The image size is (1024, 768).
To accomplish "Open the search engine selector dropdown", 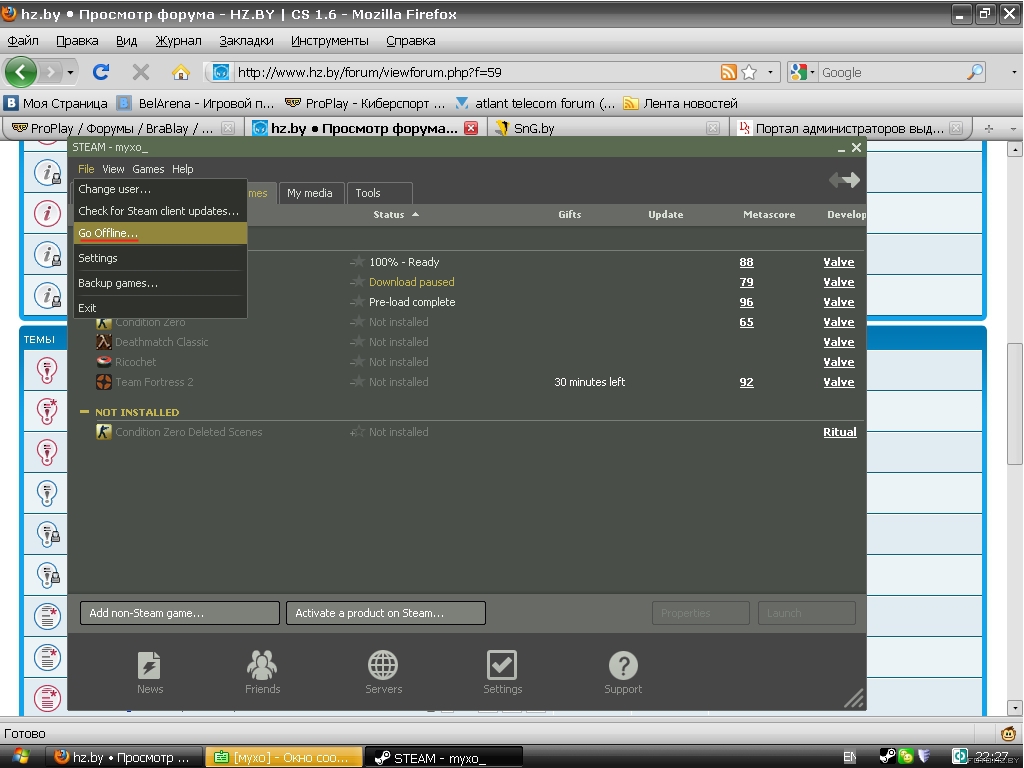I will [x=802, y=72].
